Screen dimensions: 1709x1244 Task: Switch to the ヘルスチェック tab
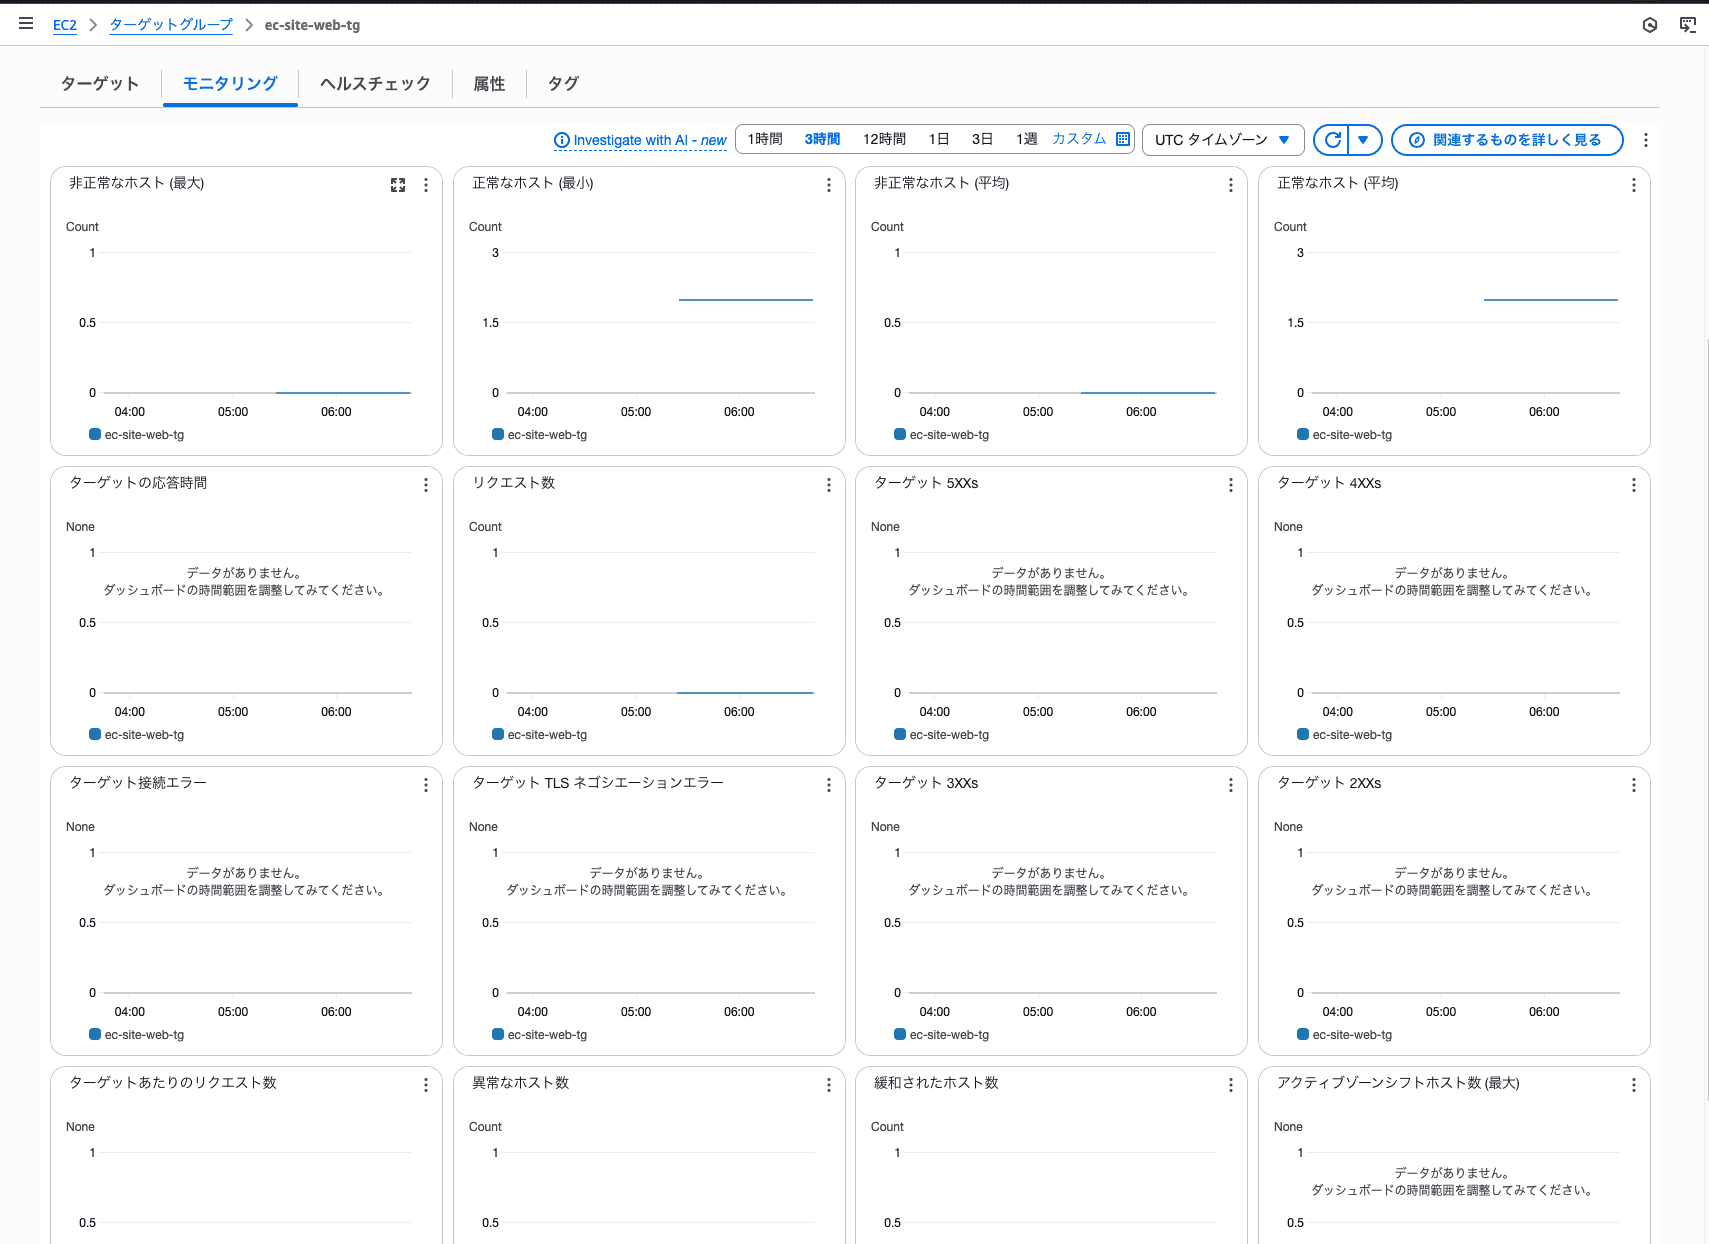[x=375, y=84]
